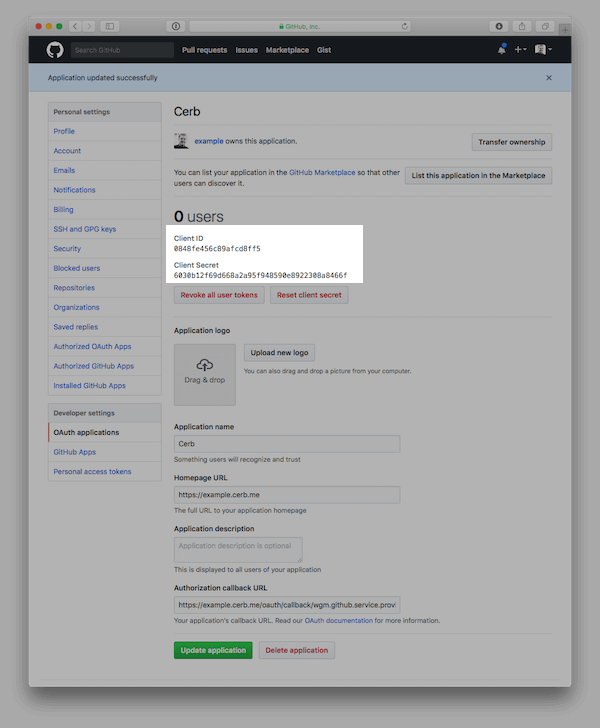
Task: Go back with Safari back arrow
Action: coord(75,26)
